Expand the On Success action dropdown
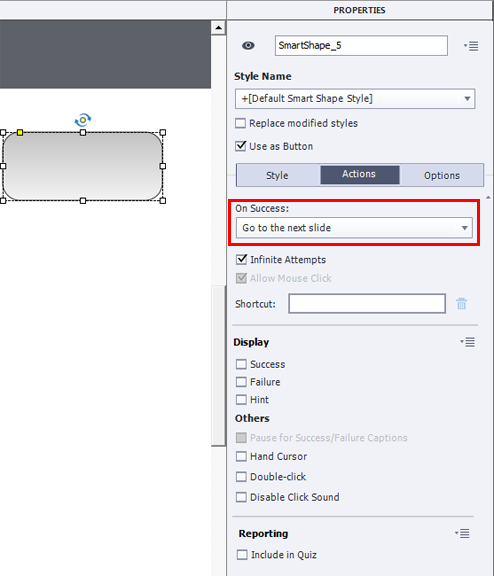This screenshot has height=576, width=494. (354, 228)
